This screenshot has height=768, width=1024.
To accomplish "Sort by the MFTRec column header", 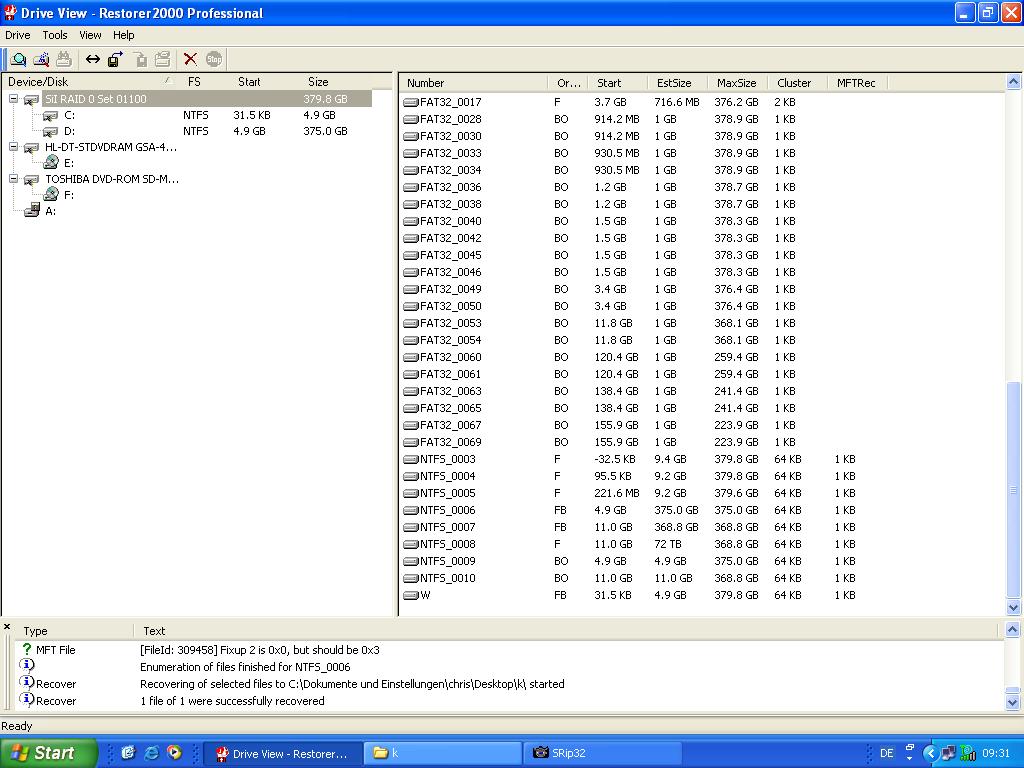I will [858, 83].
